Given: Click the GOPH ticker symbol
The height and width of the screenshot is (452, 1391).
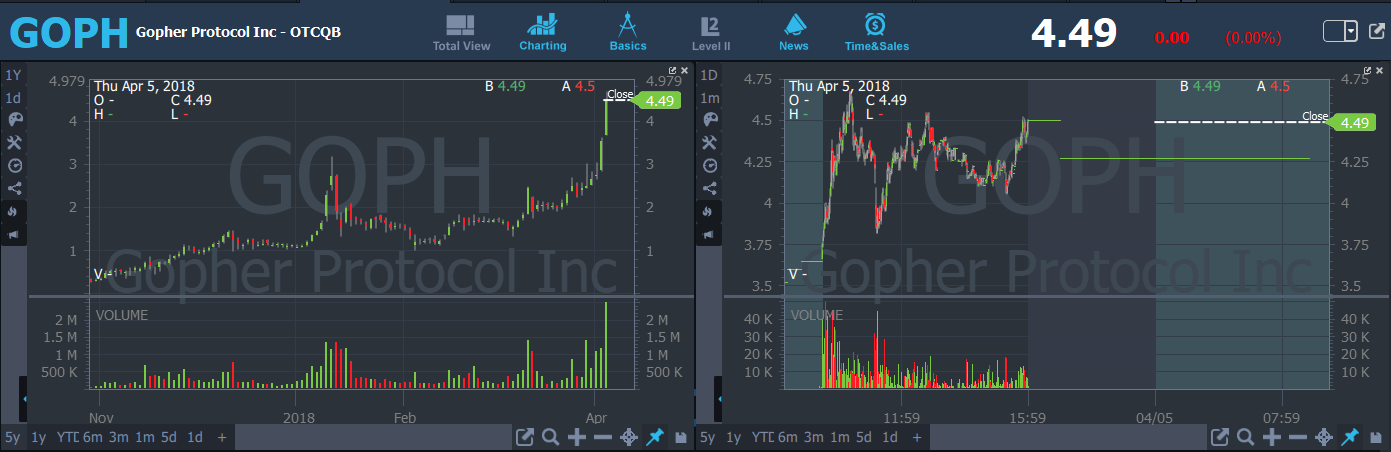Looking at the screenshot, I should click(69, 33).
